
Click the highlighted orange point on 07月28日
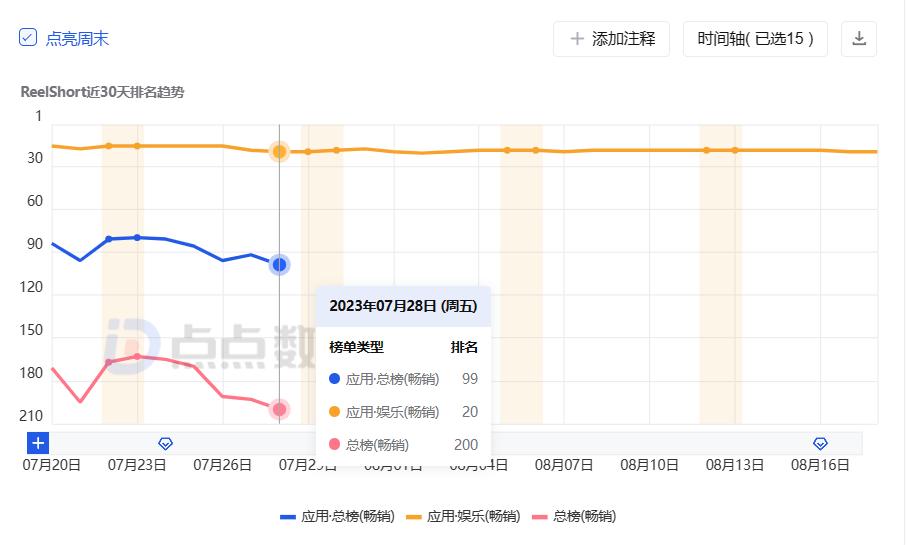tap(280, 152)
